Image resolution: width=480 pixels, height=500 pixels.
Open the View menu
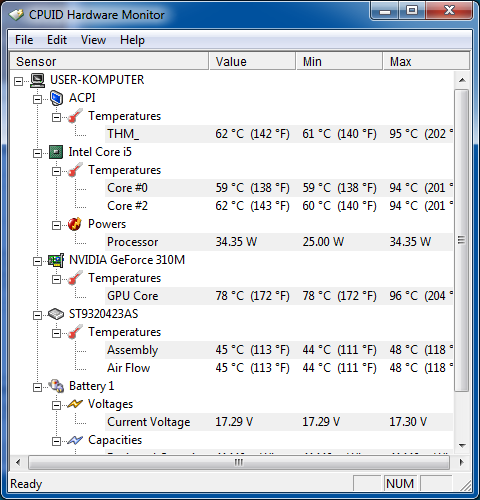[93, 40]
